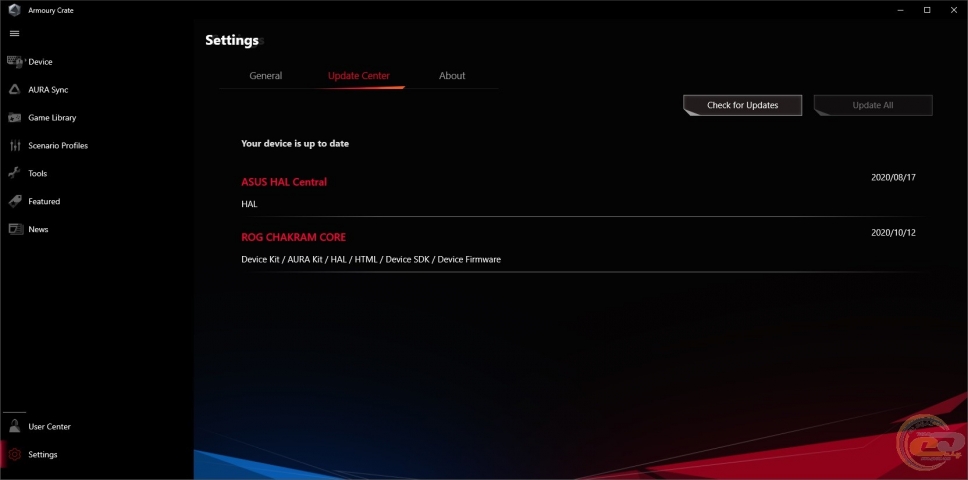968x480 pixels.
Task: Open the Settings gear icon
Action: click(x=15, y=455)
